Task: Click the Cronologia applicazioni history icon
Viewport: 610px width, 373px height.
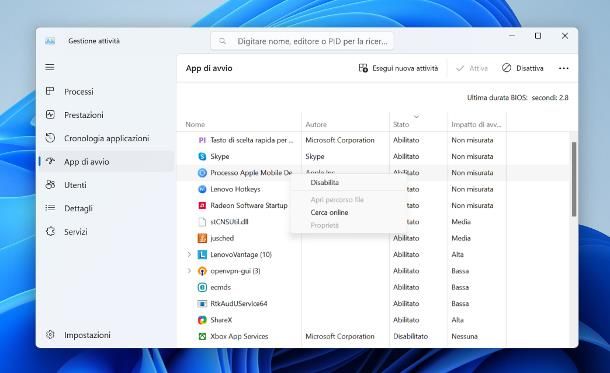Action: [x=50, y=138]
